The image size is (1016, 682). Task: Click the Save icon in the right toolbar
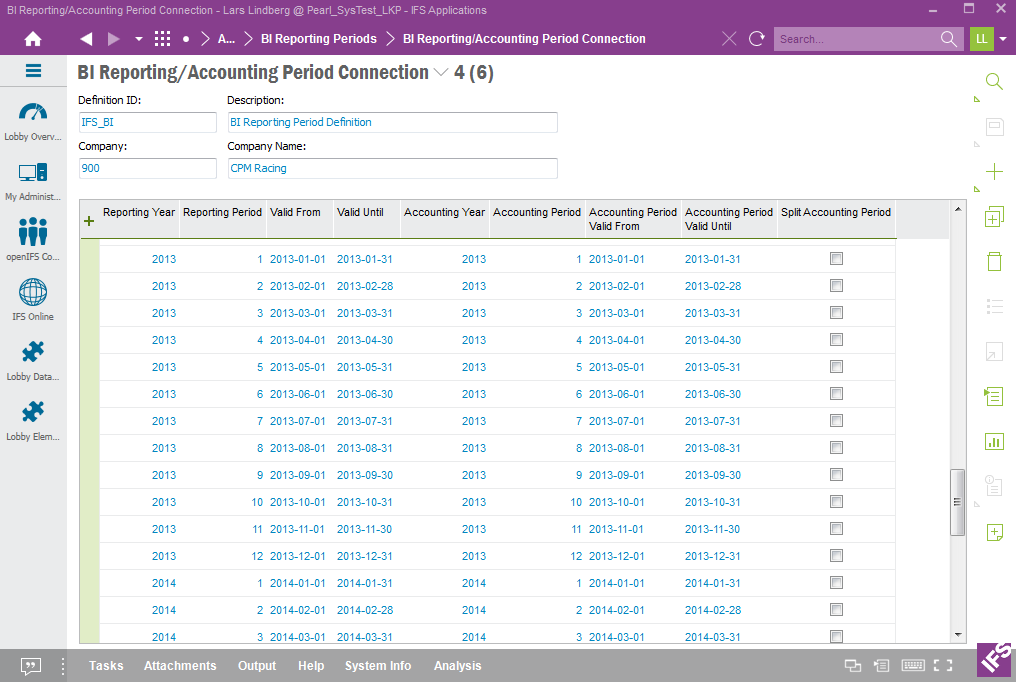click(x=994, y=126)
